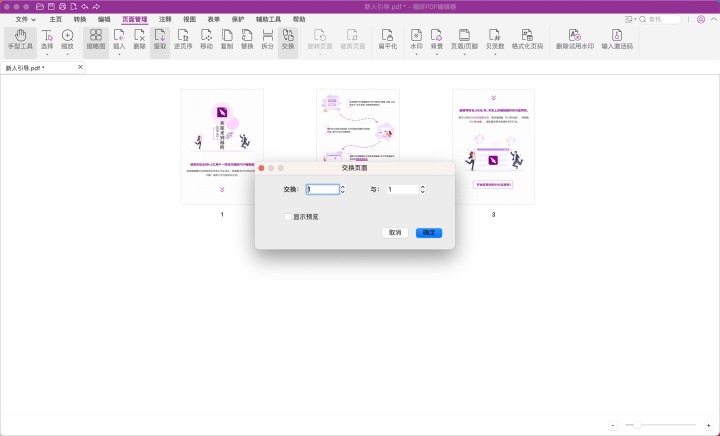Click the 格式化页码 format page numbers icon

coord(527,36)
